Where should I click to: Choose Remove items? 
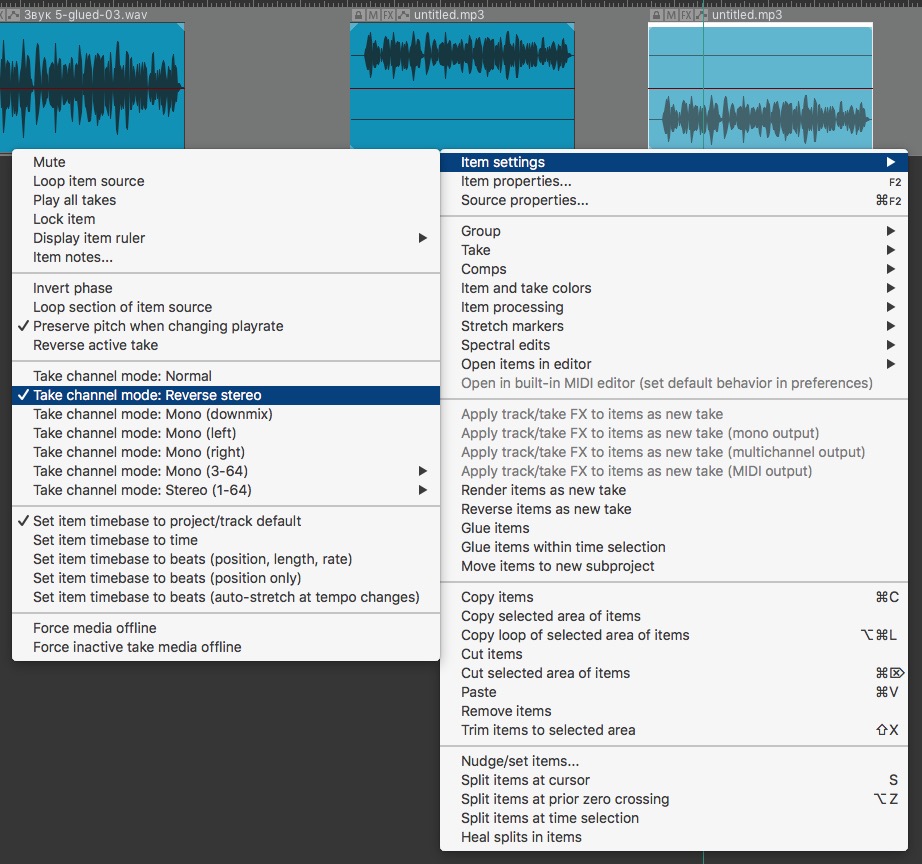[x=674, y=711]
